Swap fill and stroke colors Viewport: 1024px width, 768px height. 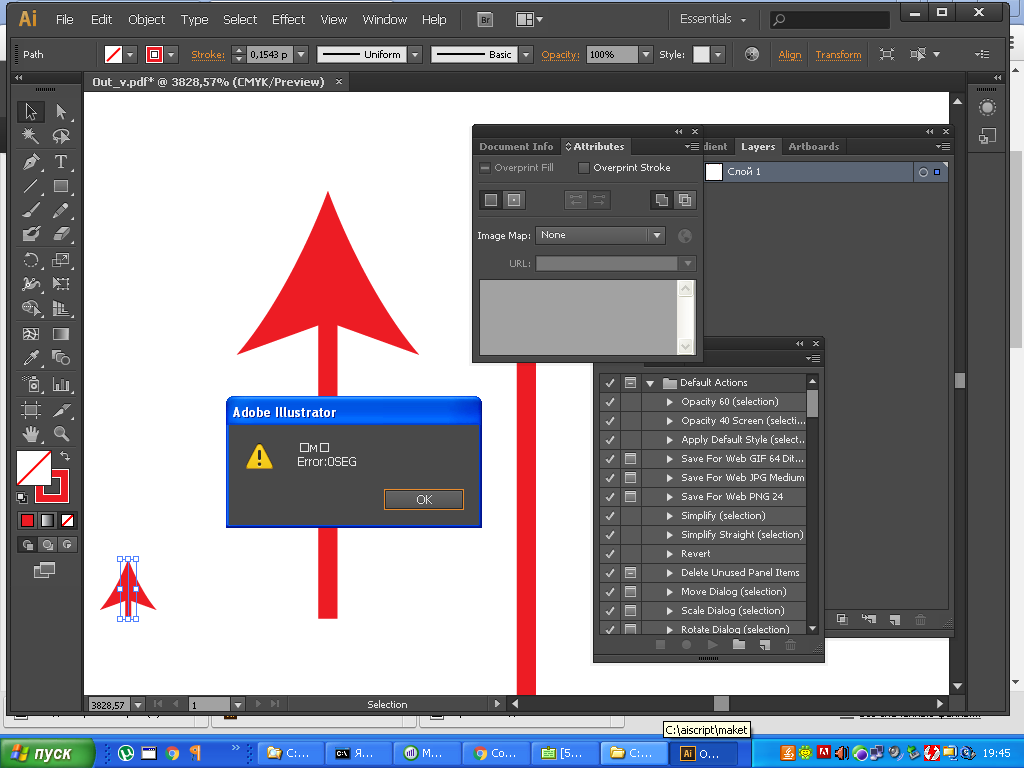point(65,455)
